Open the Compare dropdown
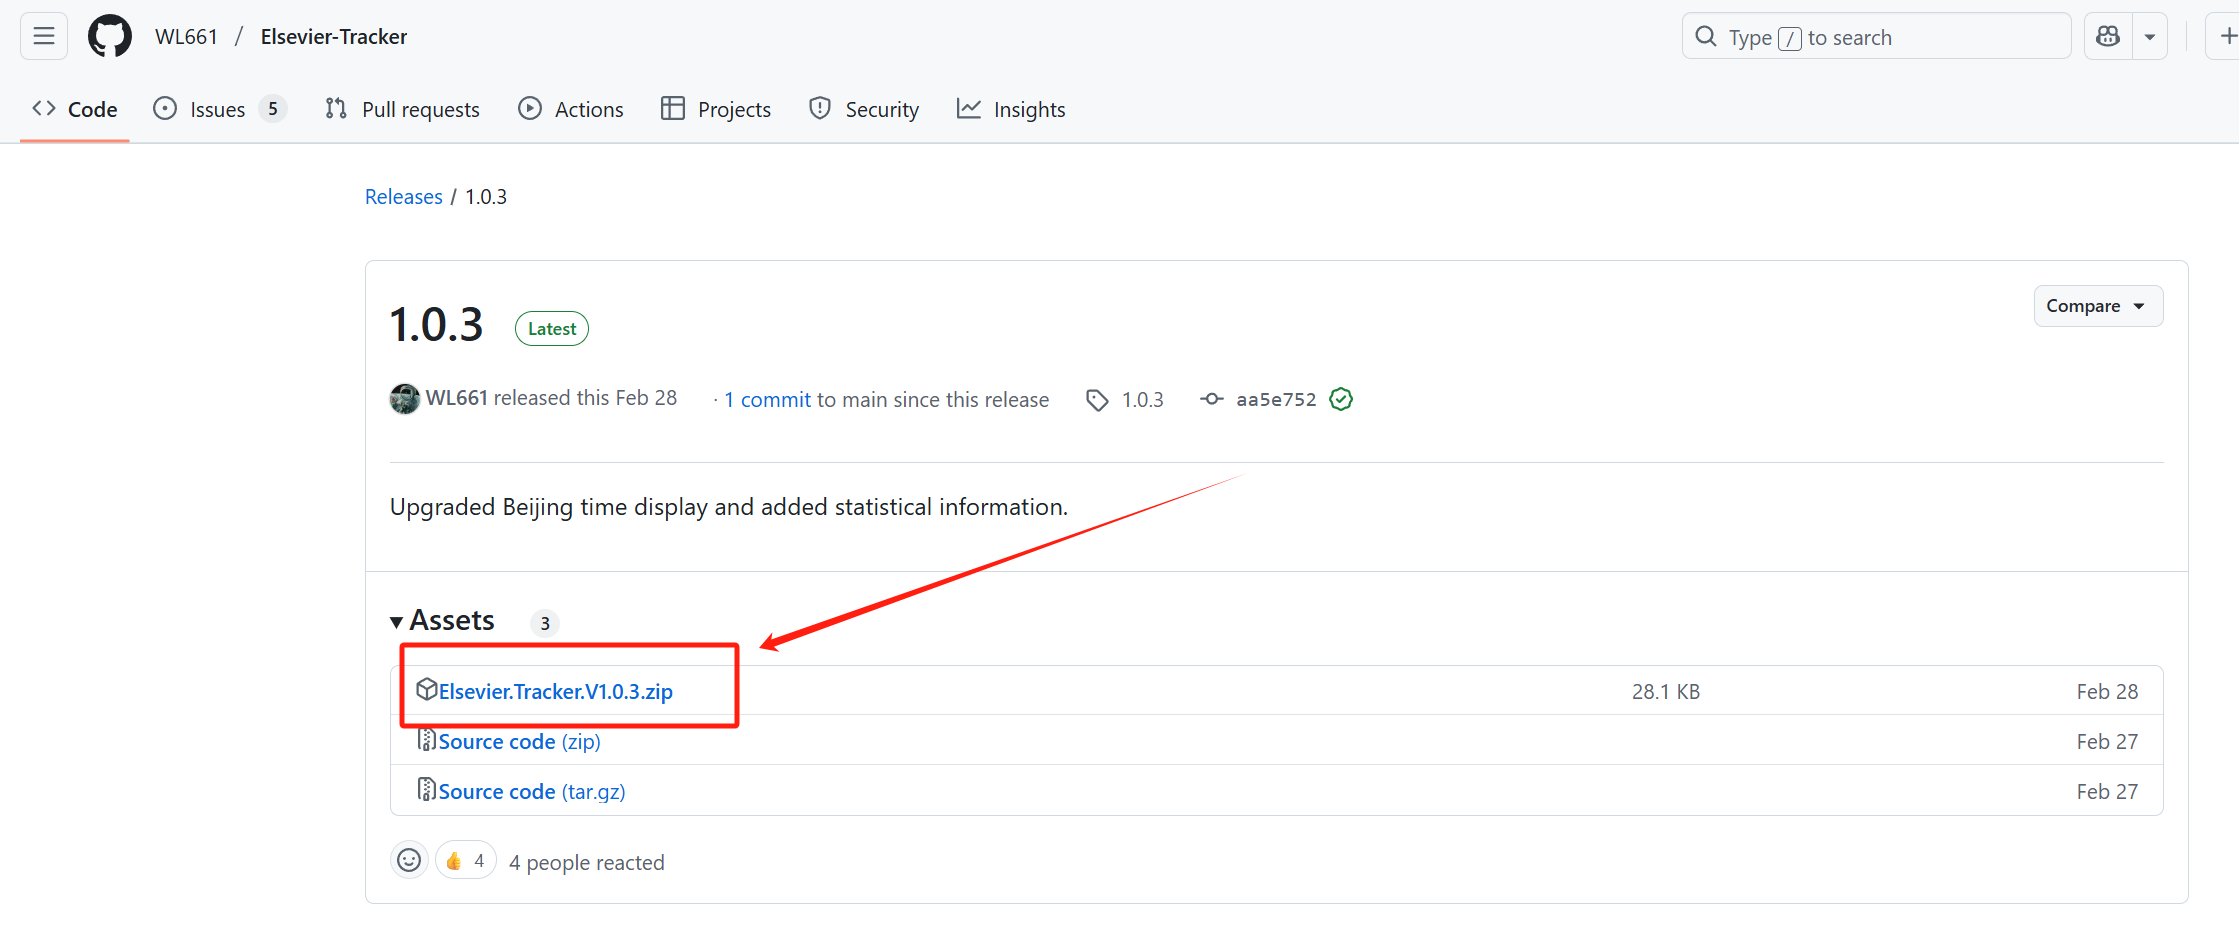Viewport: 2239px width, 929px height. tap(2098, 306)
